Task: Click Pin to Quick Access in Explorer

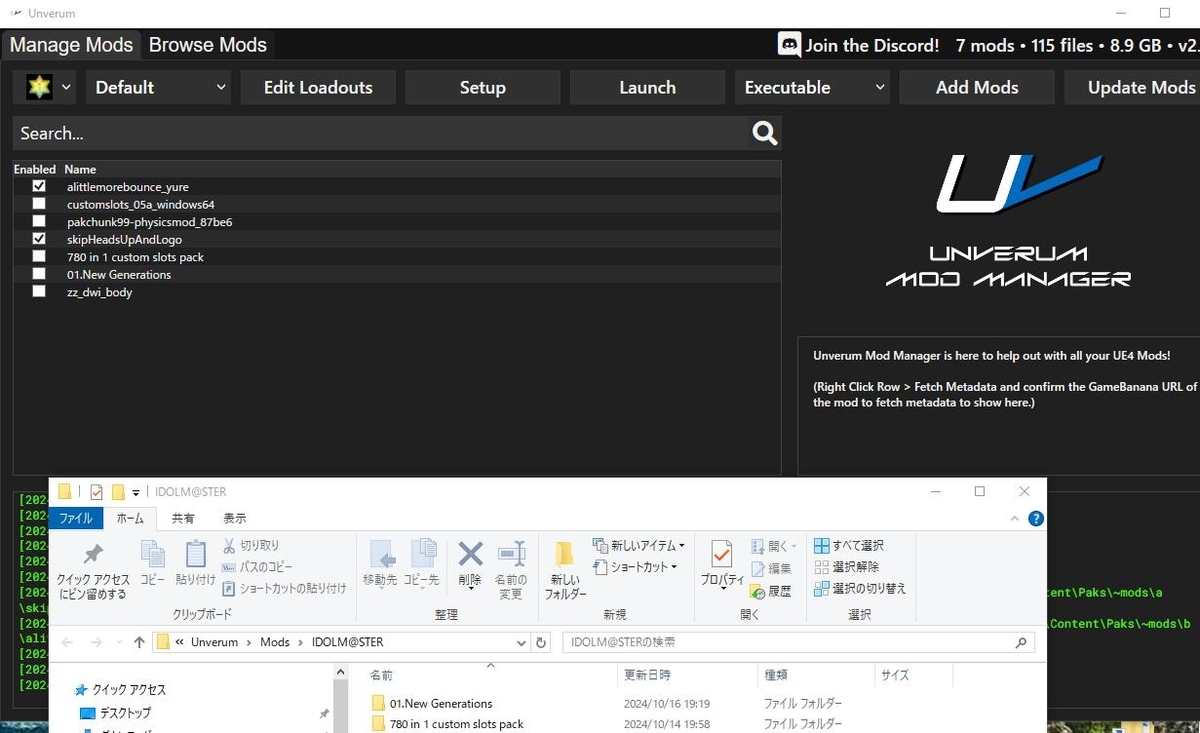Action: 93,570
